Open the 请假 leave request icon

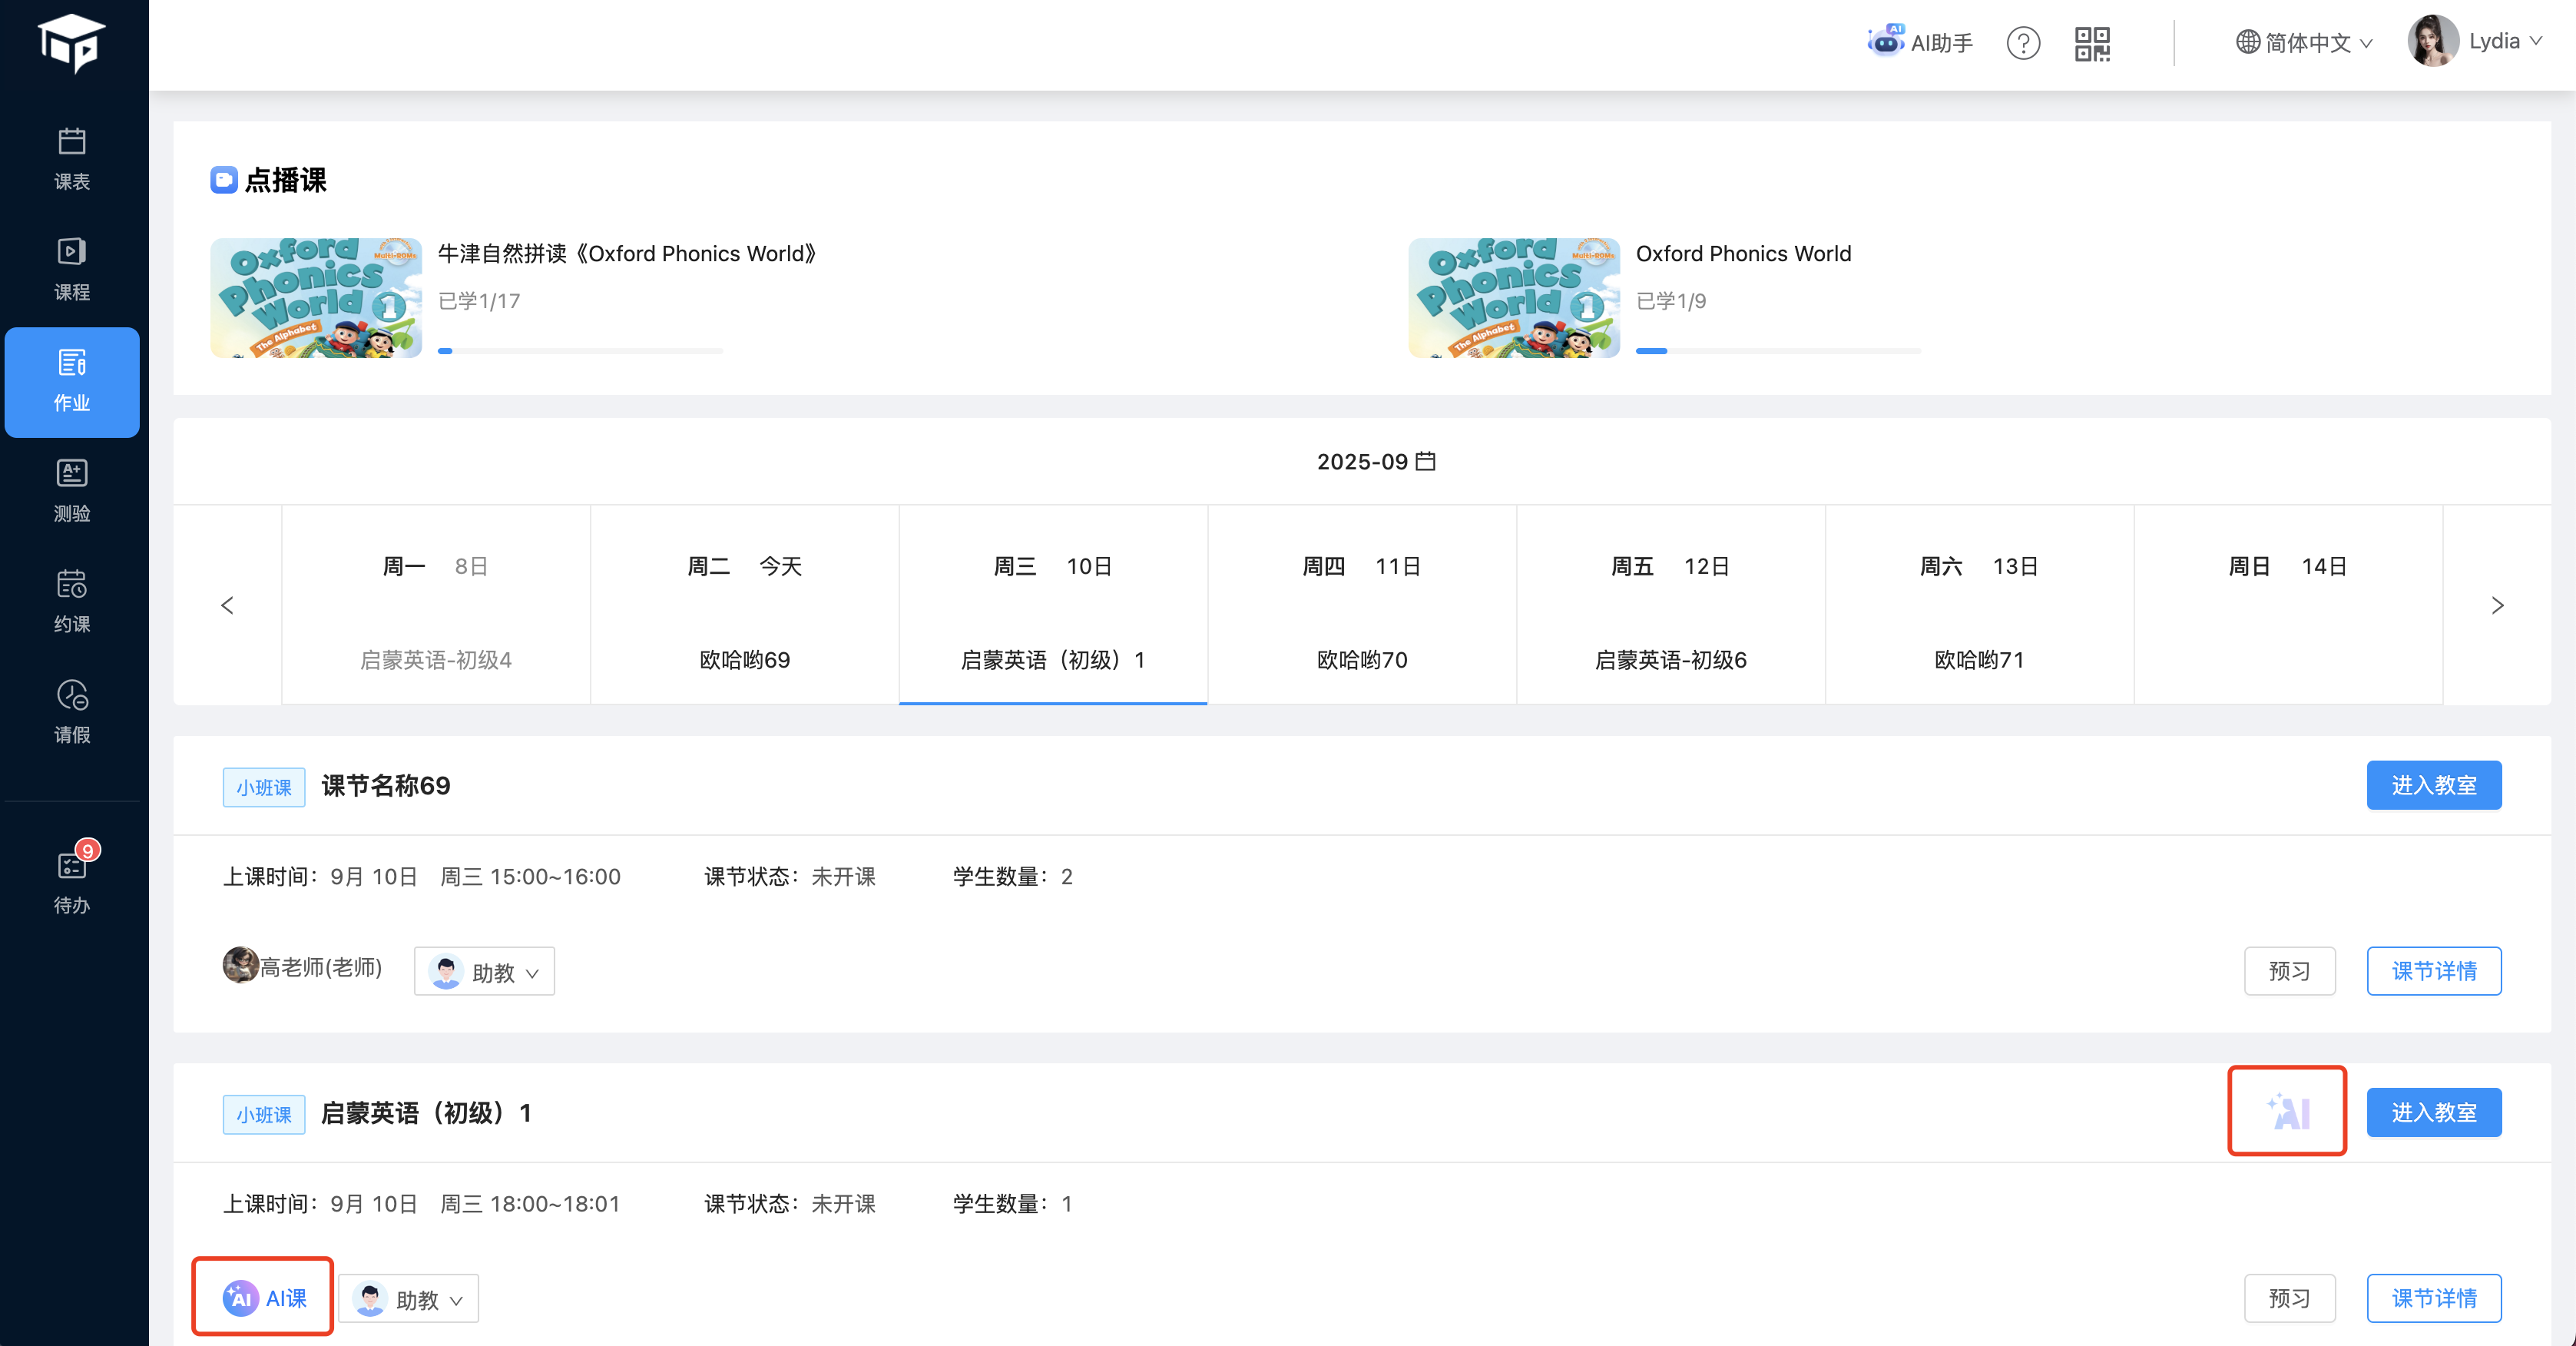71,711
